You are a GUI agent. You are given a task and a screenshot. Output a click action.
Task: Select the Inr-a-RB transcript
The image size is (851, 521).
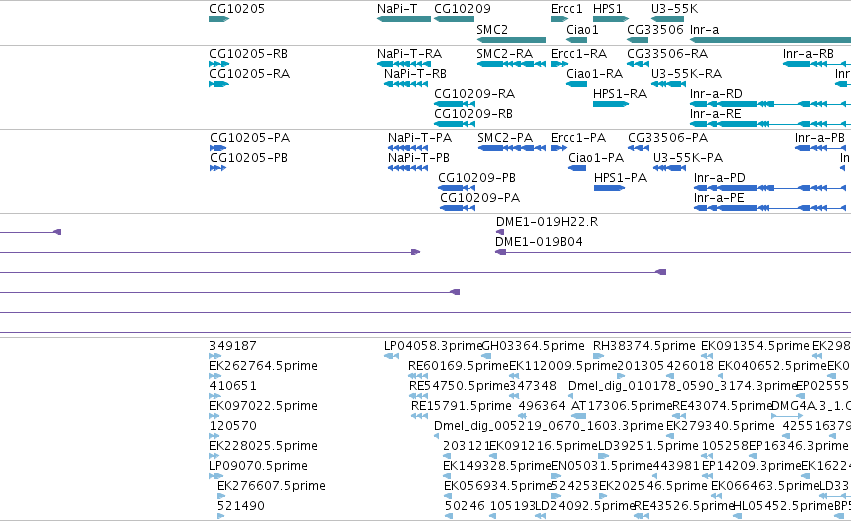[817, 64]
